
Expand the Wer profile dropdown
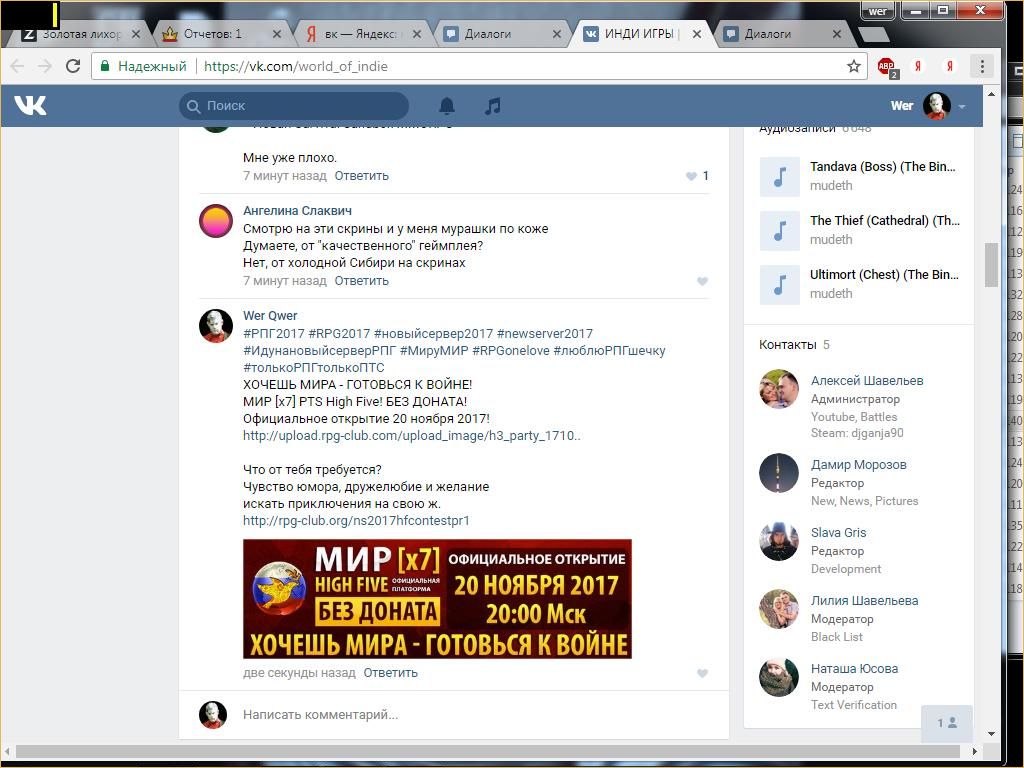(x=961, y=106)
